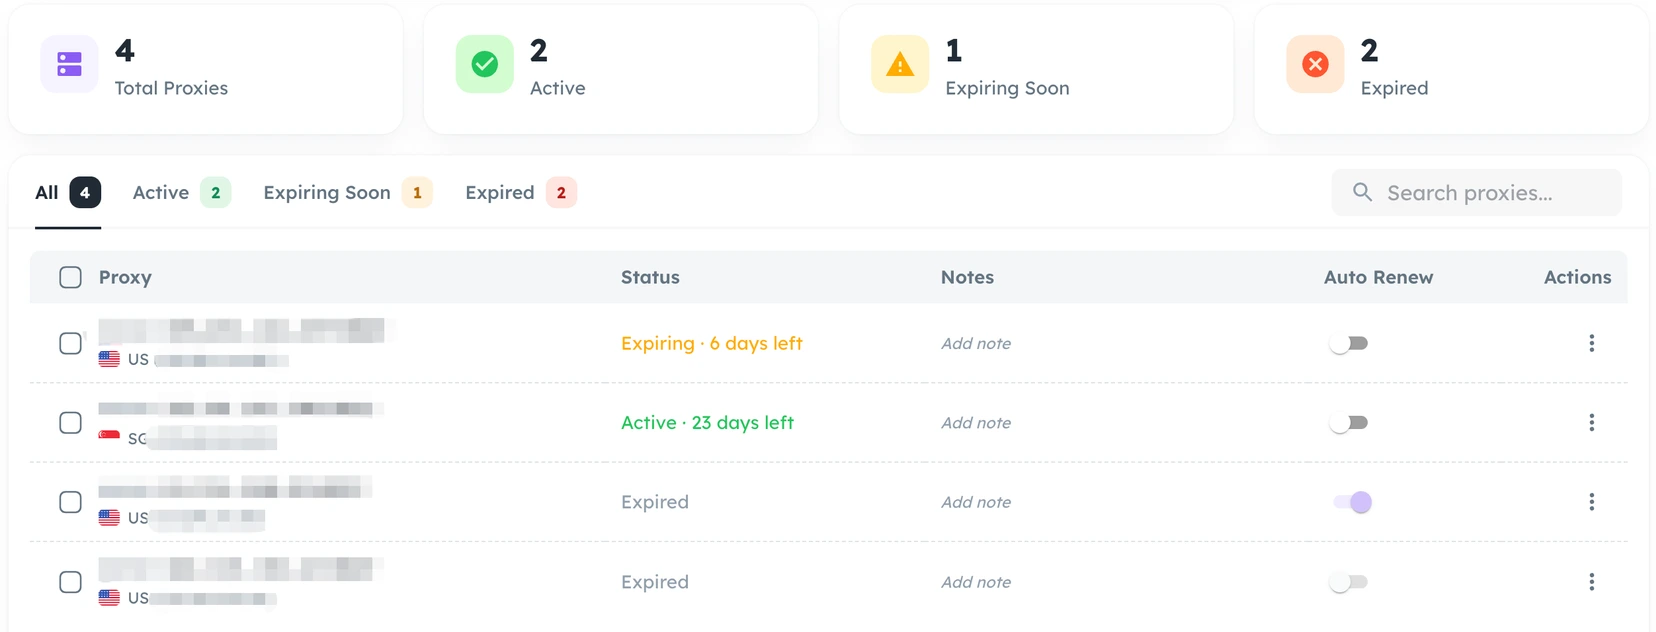Enable Auto Renew for the Expiring proxy
1656x632 pixels.
(1349, 343)
